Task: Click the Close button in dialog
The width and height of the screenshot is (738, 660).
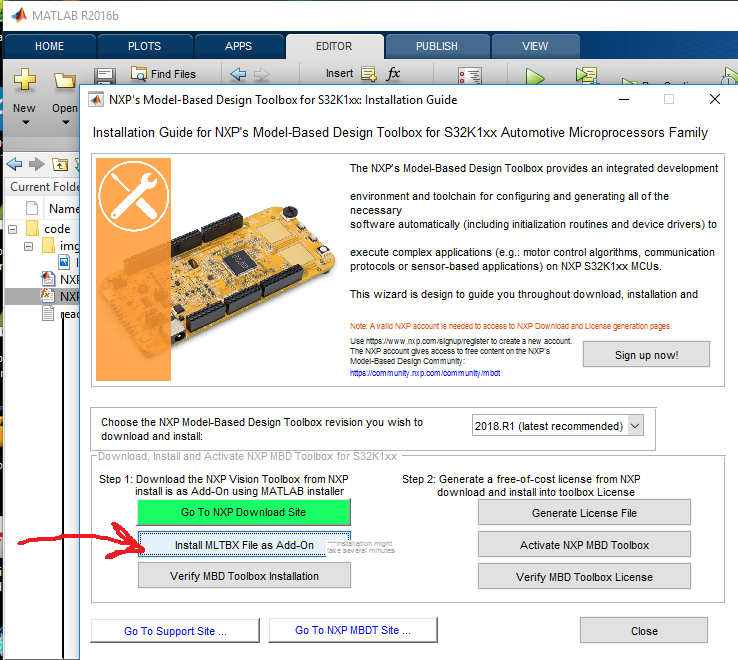Action: pos(644,630)
